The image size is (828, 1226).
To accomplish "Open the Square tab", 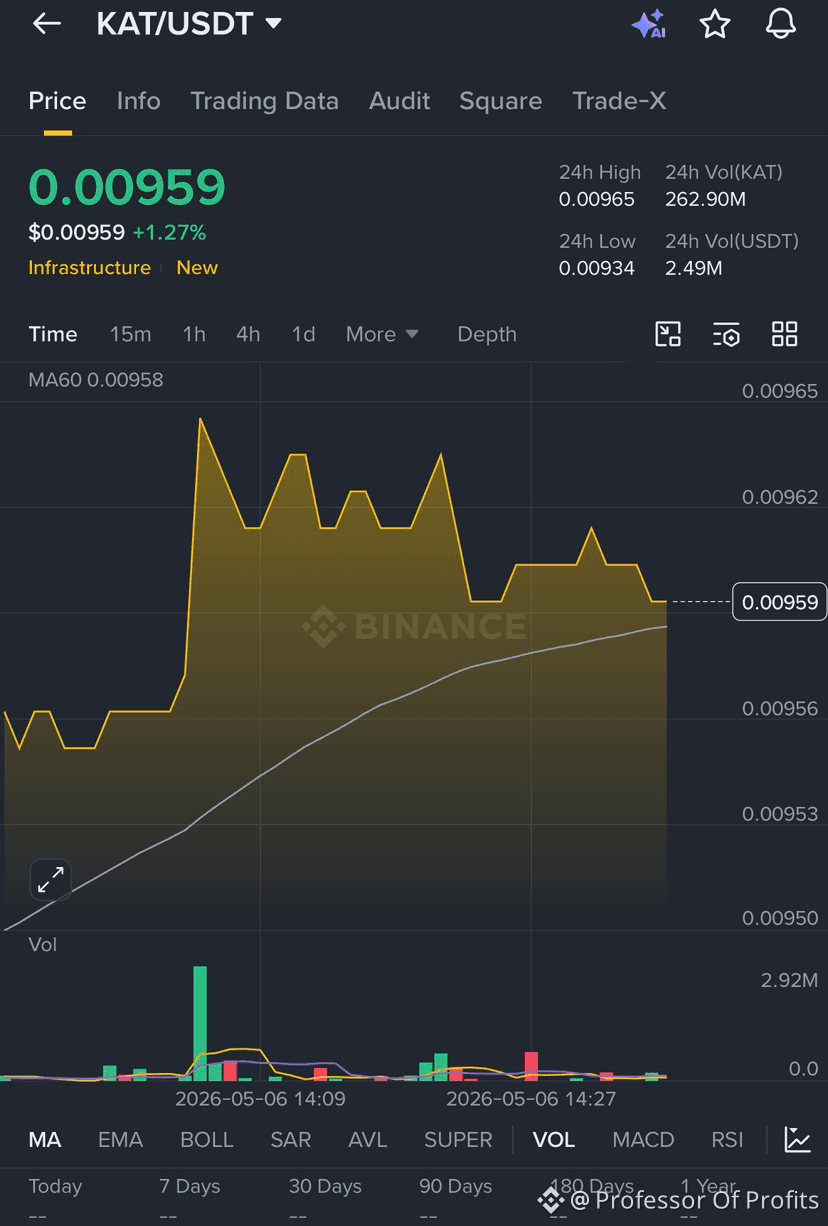I will coord(500,101).
